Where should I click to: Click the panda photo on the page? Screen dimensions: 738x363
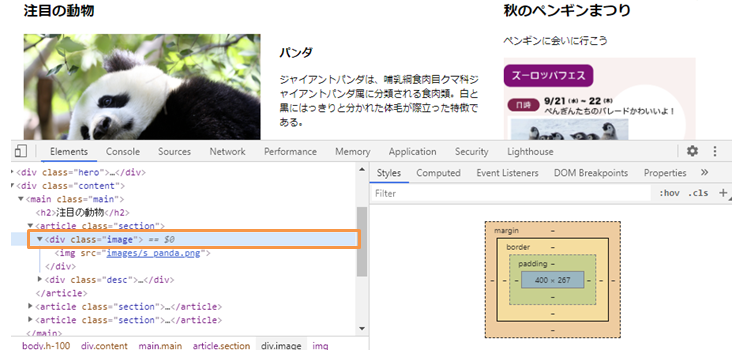click(142, 87)
